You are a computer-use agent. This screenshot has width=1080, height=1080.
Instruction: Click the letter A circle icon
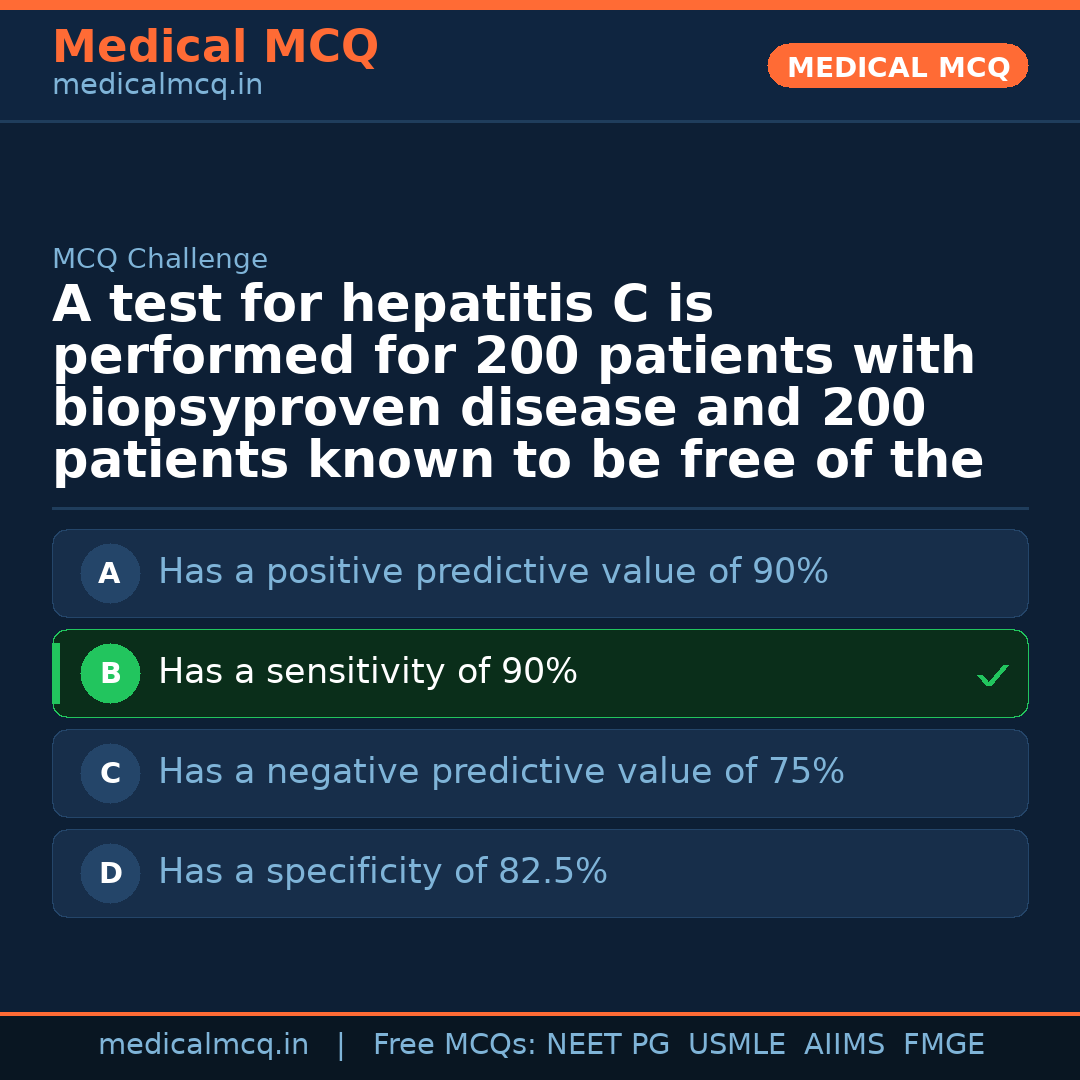[x=110, y=574]
